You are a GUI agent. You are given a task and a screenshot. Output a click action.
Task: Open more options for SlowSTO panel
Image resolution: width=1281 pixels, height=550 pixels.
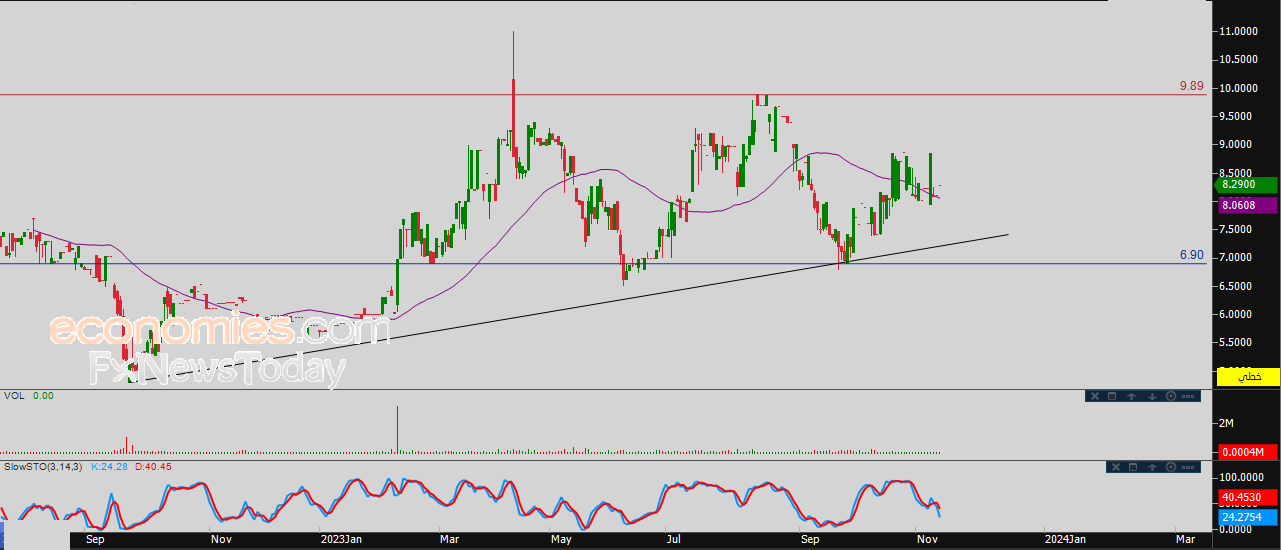pyautogui.click(x=1189, y=467)
